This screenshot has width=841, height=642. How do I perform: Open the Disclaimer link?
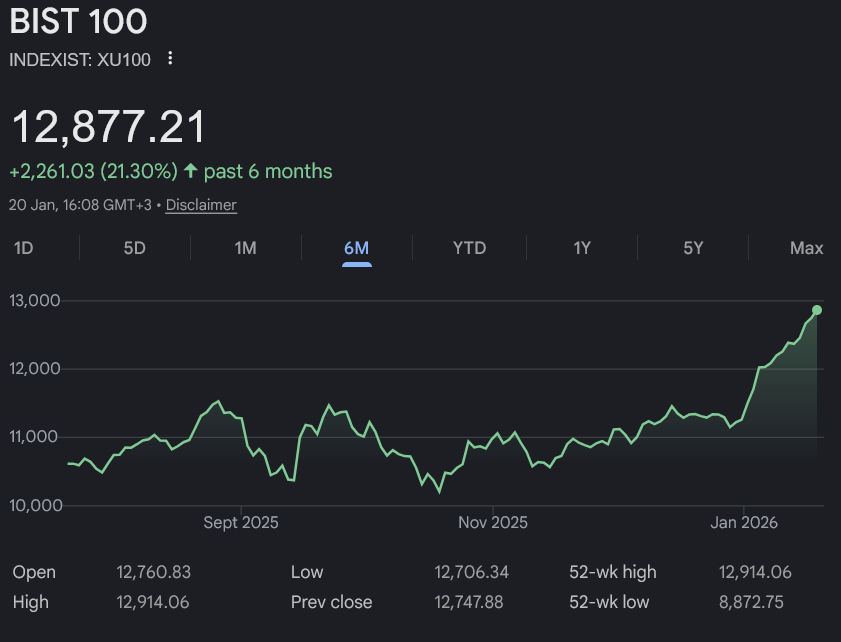coord(201,205)
